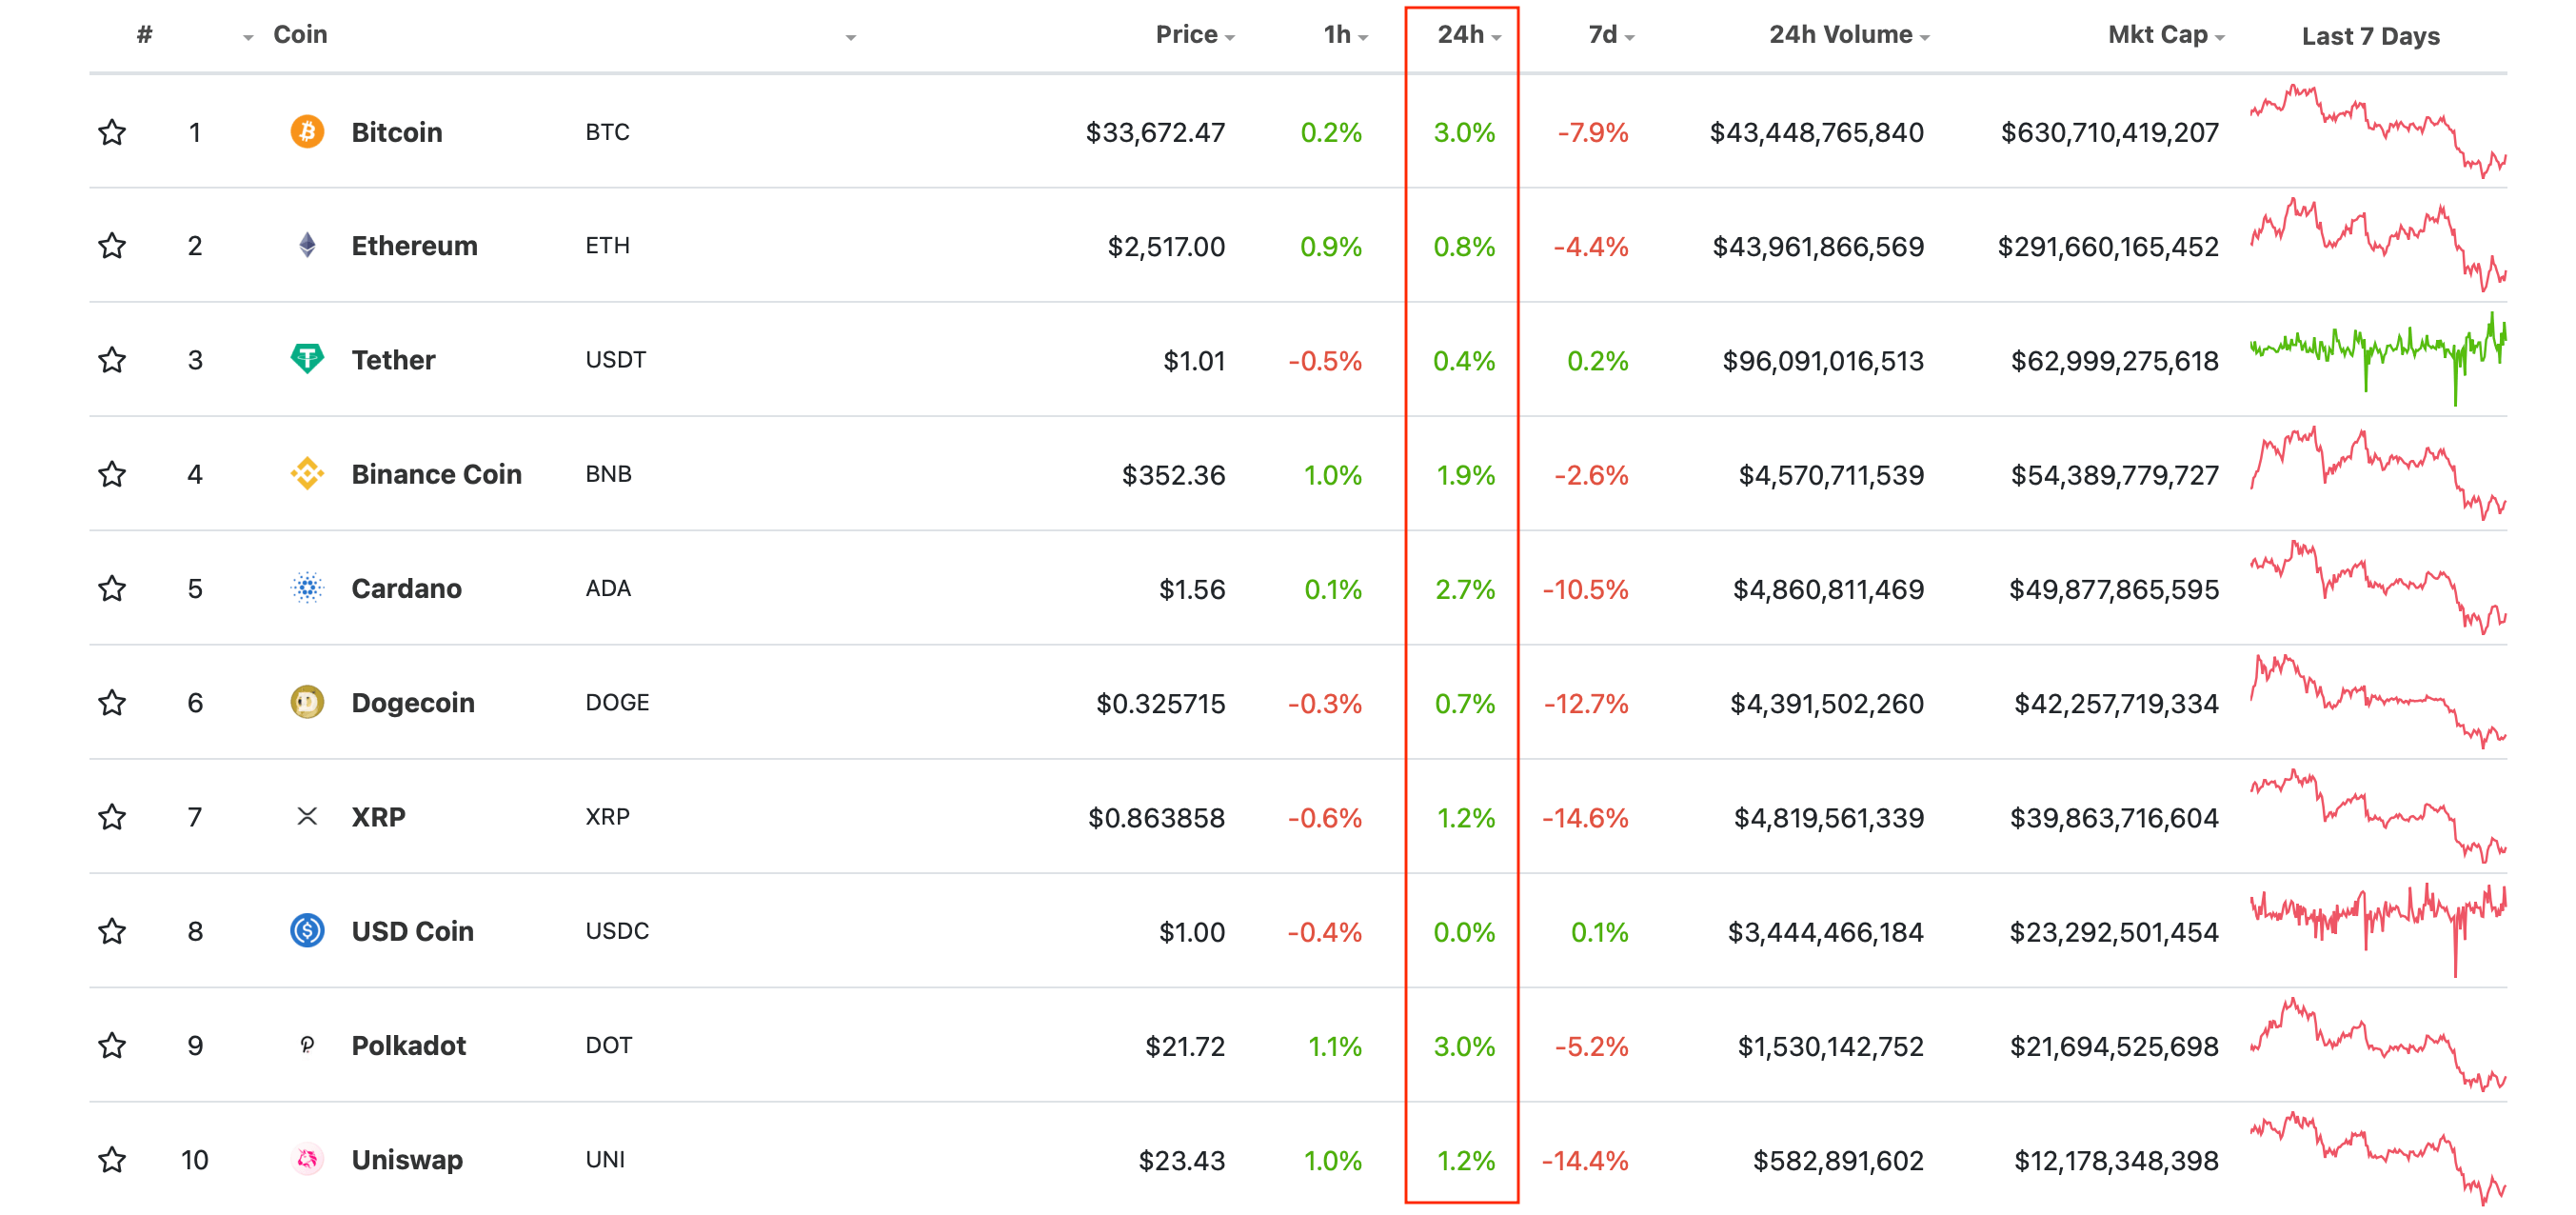Screen dimensions: 2576x1215
Task: Open the Binance Coin page link
Action: click(437, 474)
